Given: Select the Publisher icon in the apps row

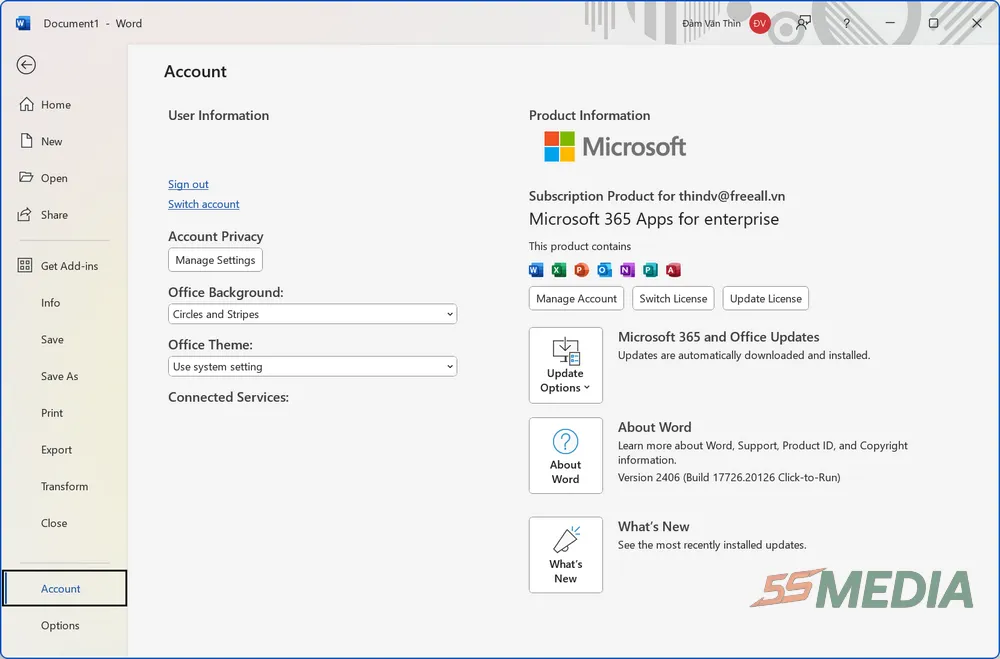Looking at the screenshot, I should pyautogui.click(x=650, y=270).
